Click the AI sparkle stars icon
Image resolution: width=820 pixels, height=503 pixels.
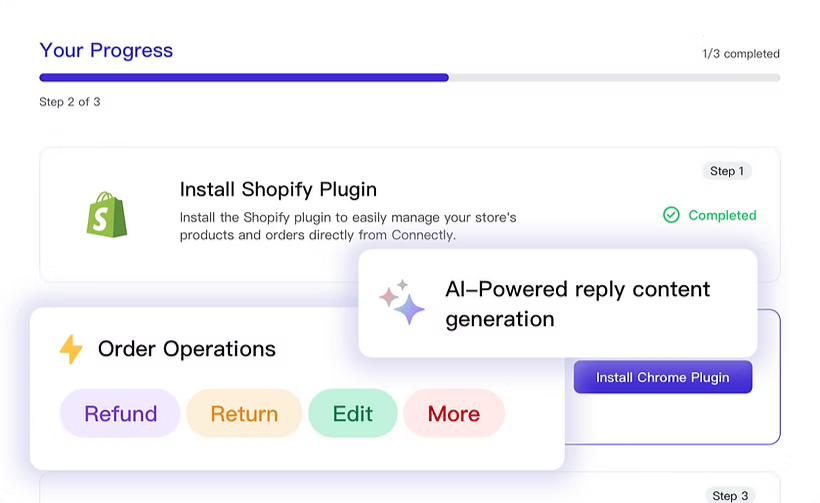[402, 303]
